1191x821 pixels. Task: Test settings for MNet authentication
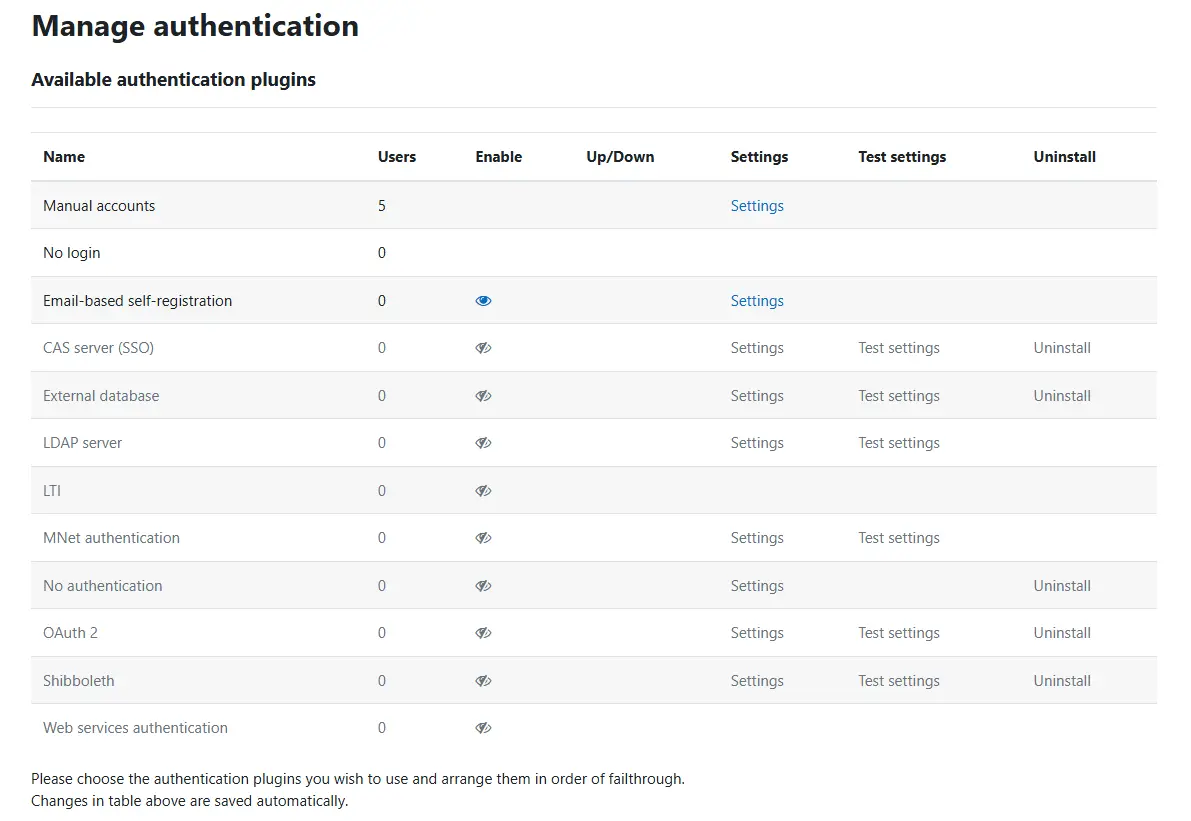899,538
